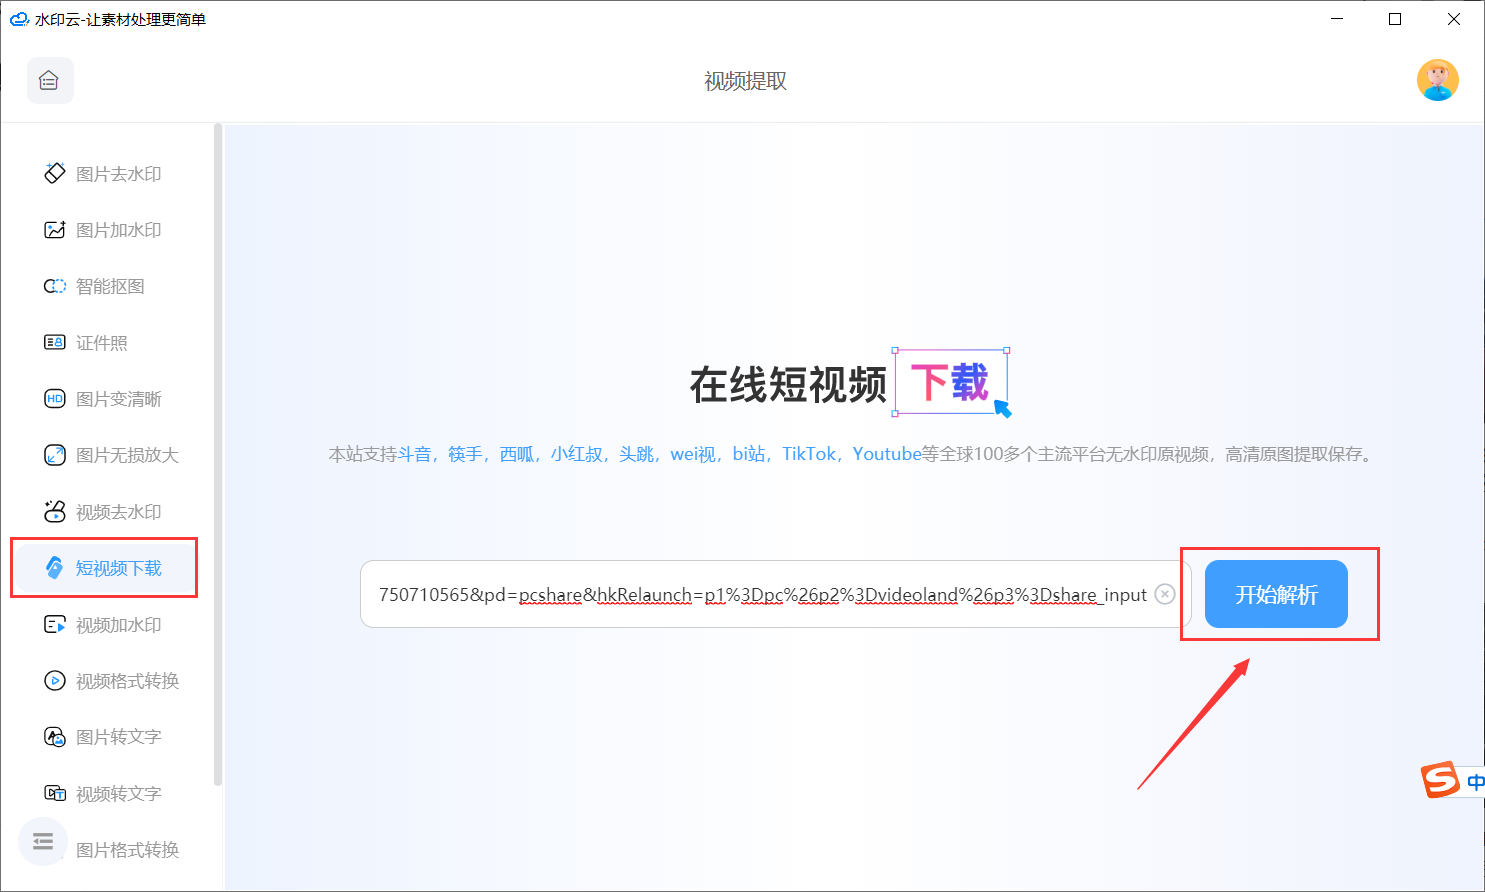Viewport: 1485px width, 892px height.
Task: Select the 智能抠图 cutout icon
Action: 54,286
